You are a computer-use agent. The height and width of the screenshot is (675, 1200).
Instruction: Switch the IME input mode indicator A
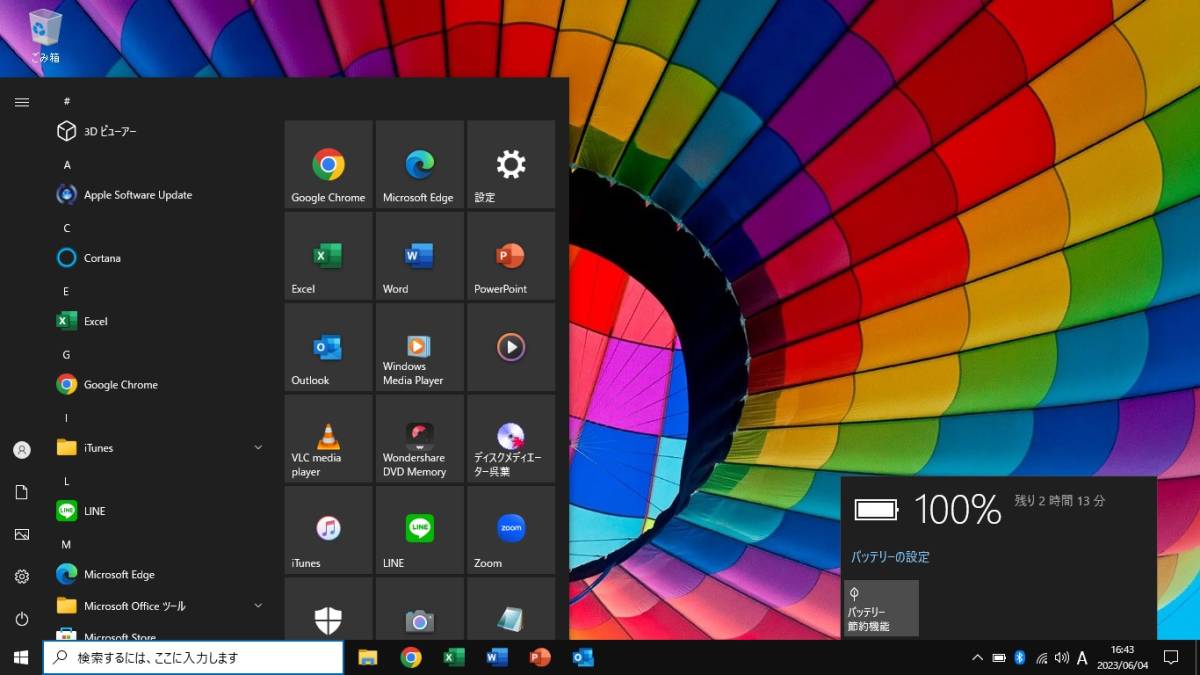1082,658
